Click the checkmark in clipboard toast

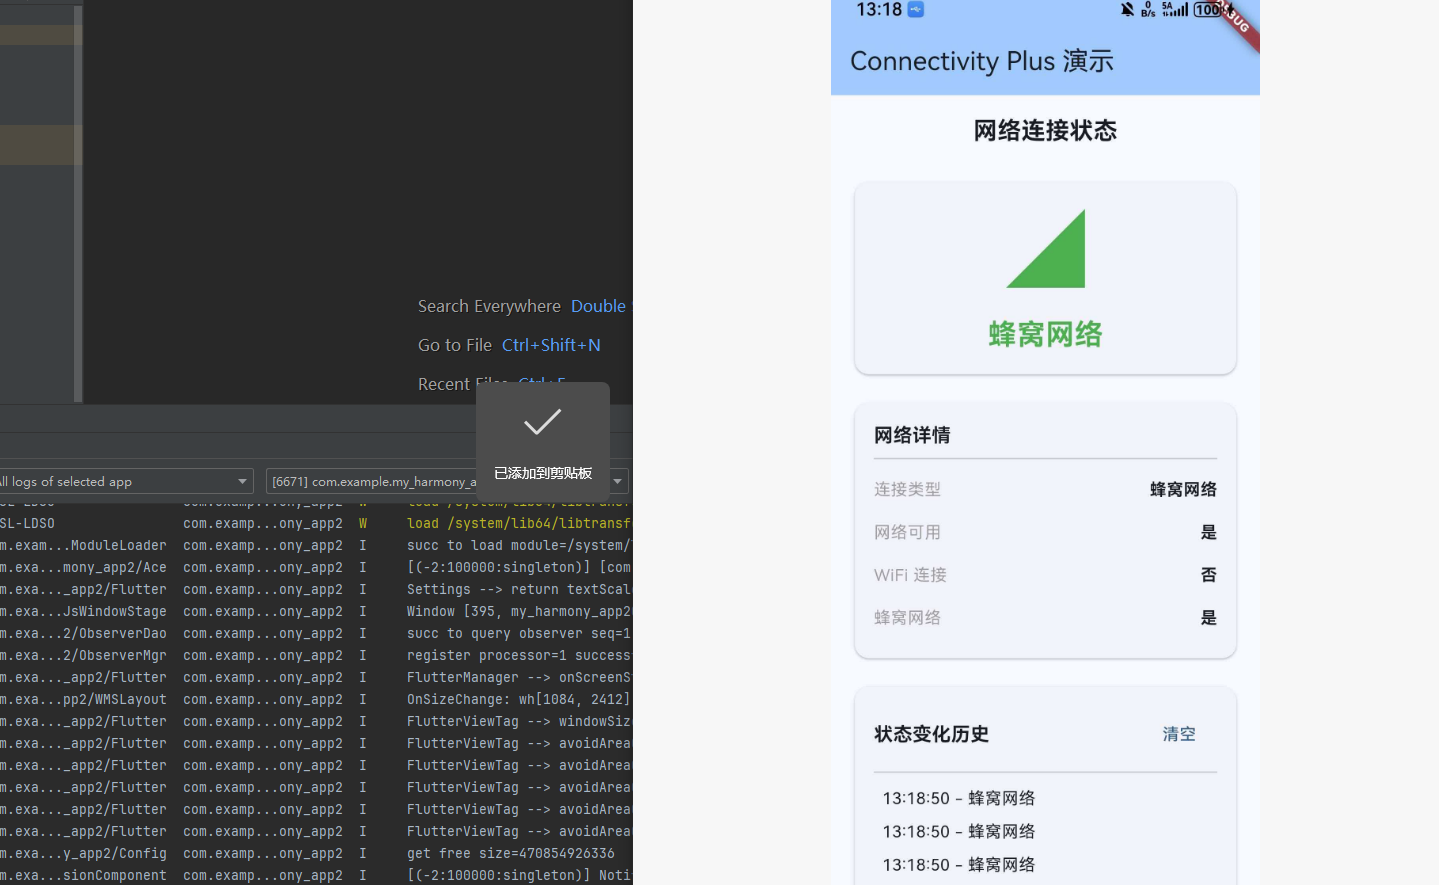tap(542, 421)
